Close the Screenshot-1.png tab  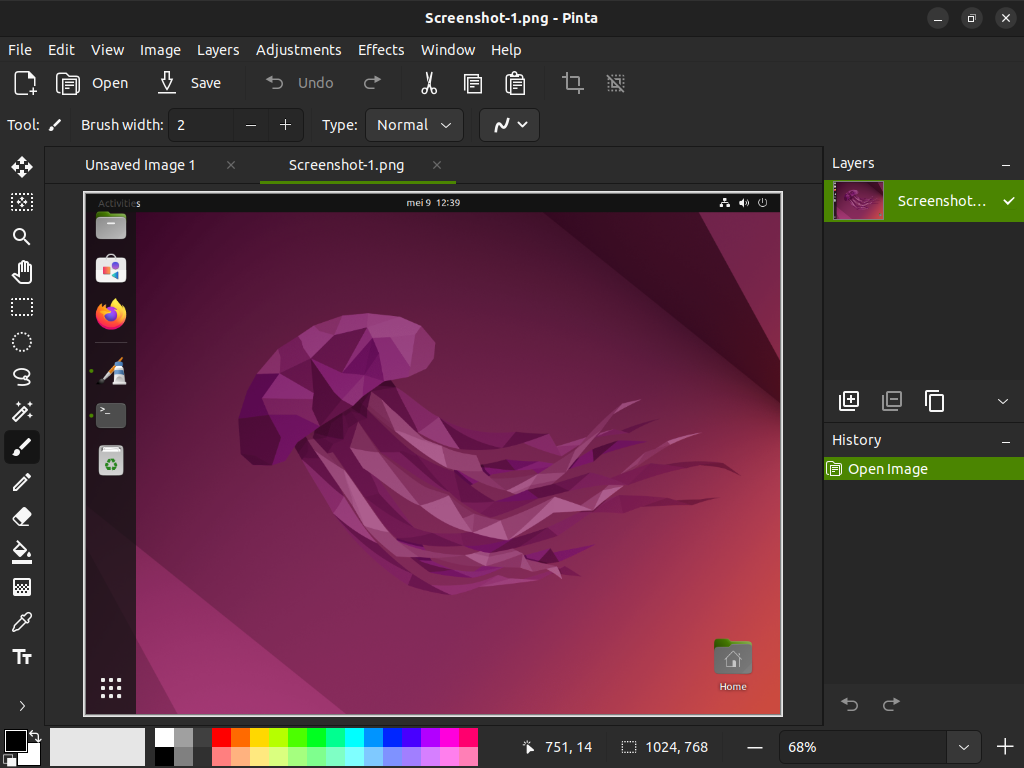(437, 165)
